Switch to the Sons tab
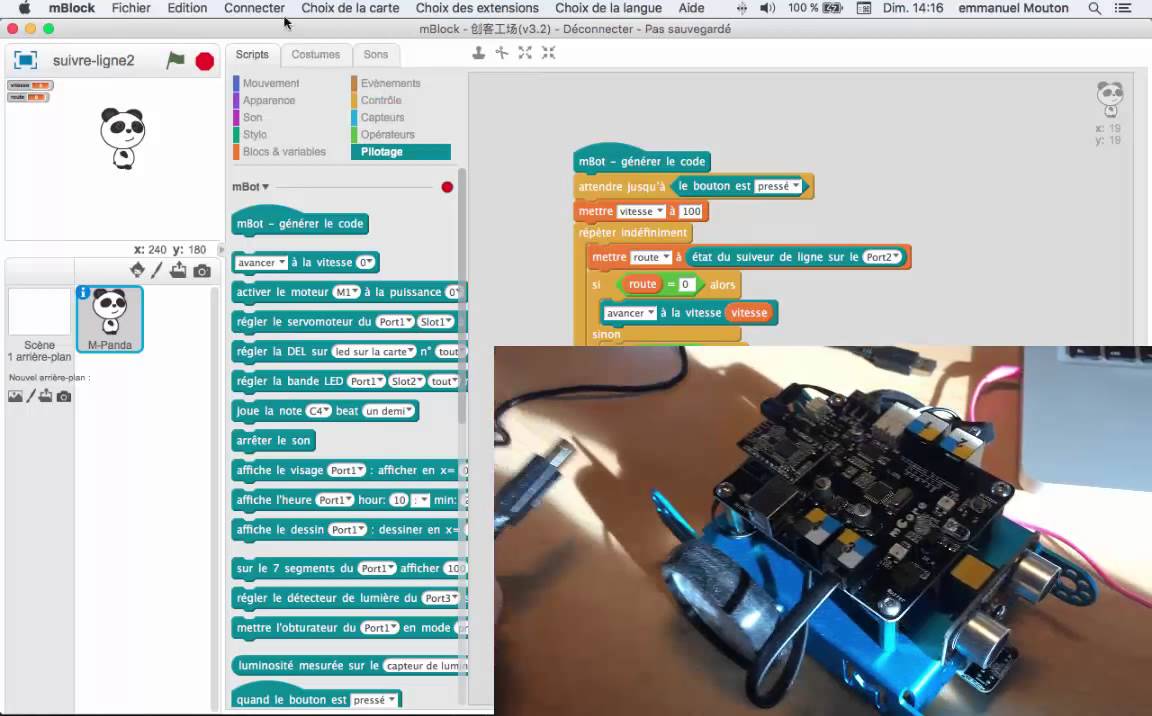The width and height of the screenshot is (1152, 716). click(x=375, y=54)
